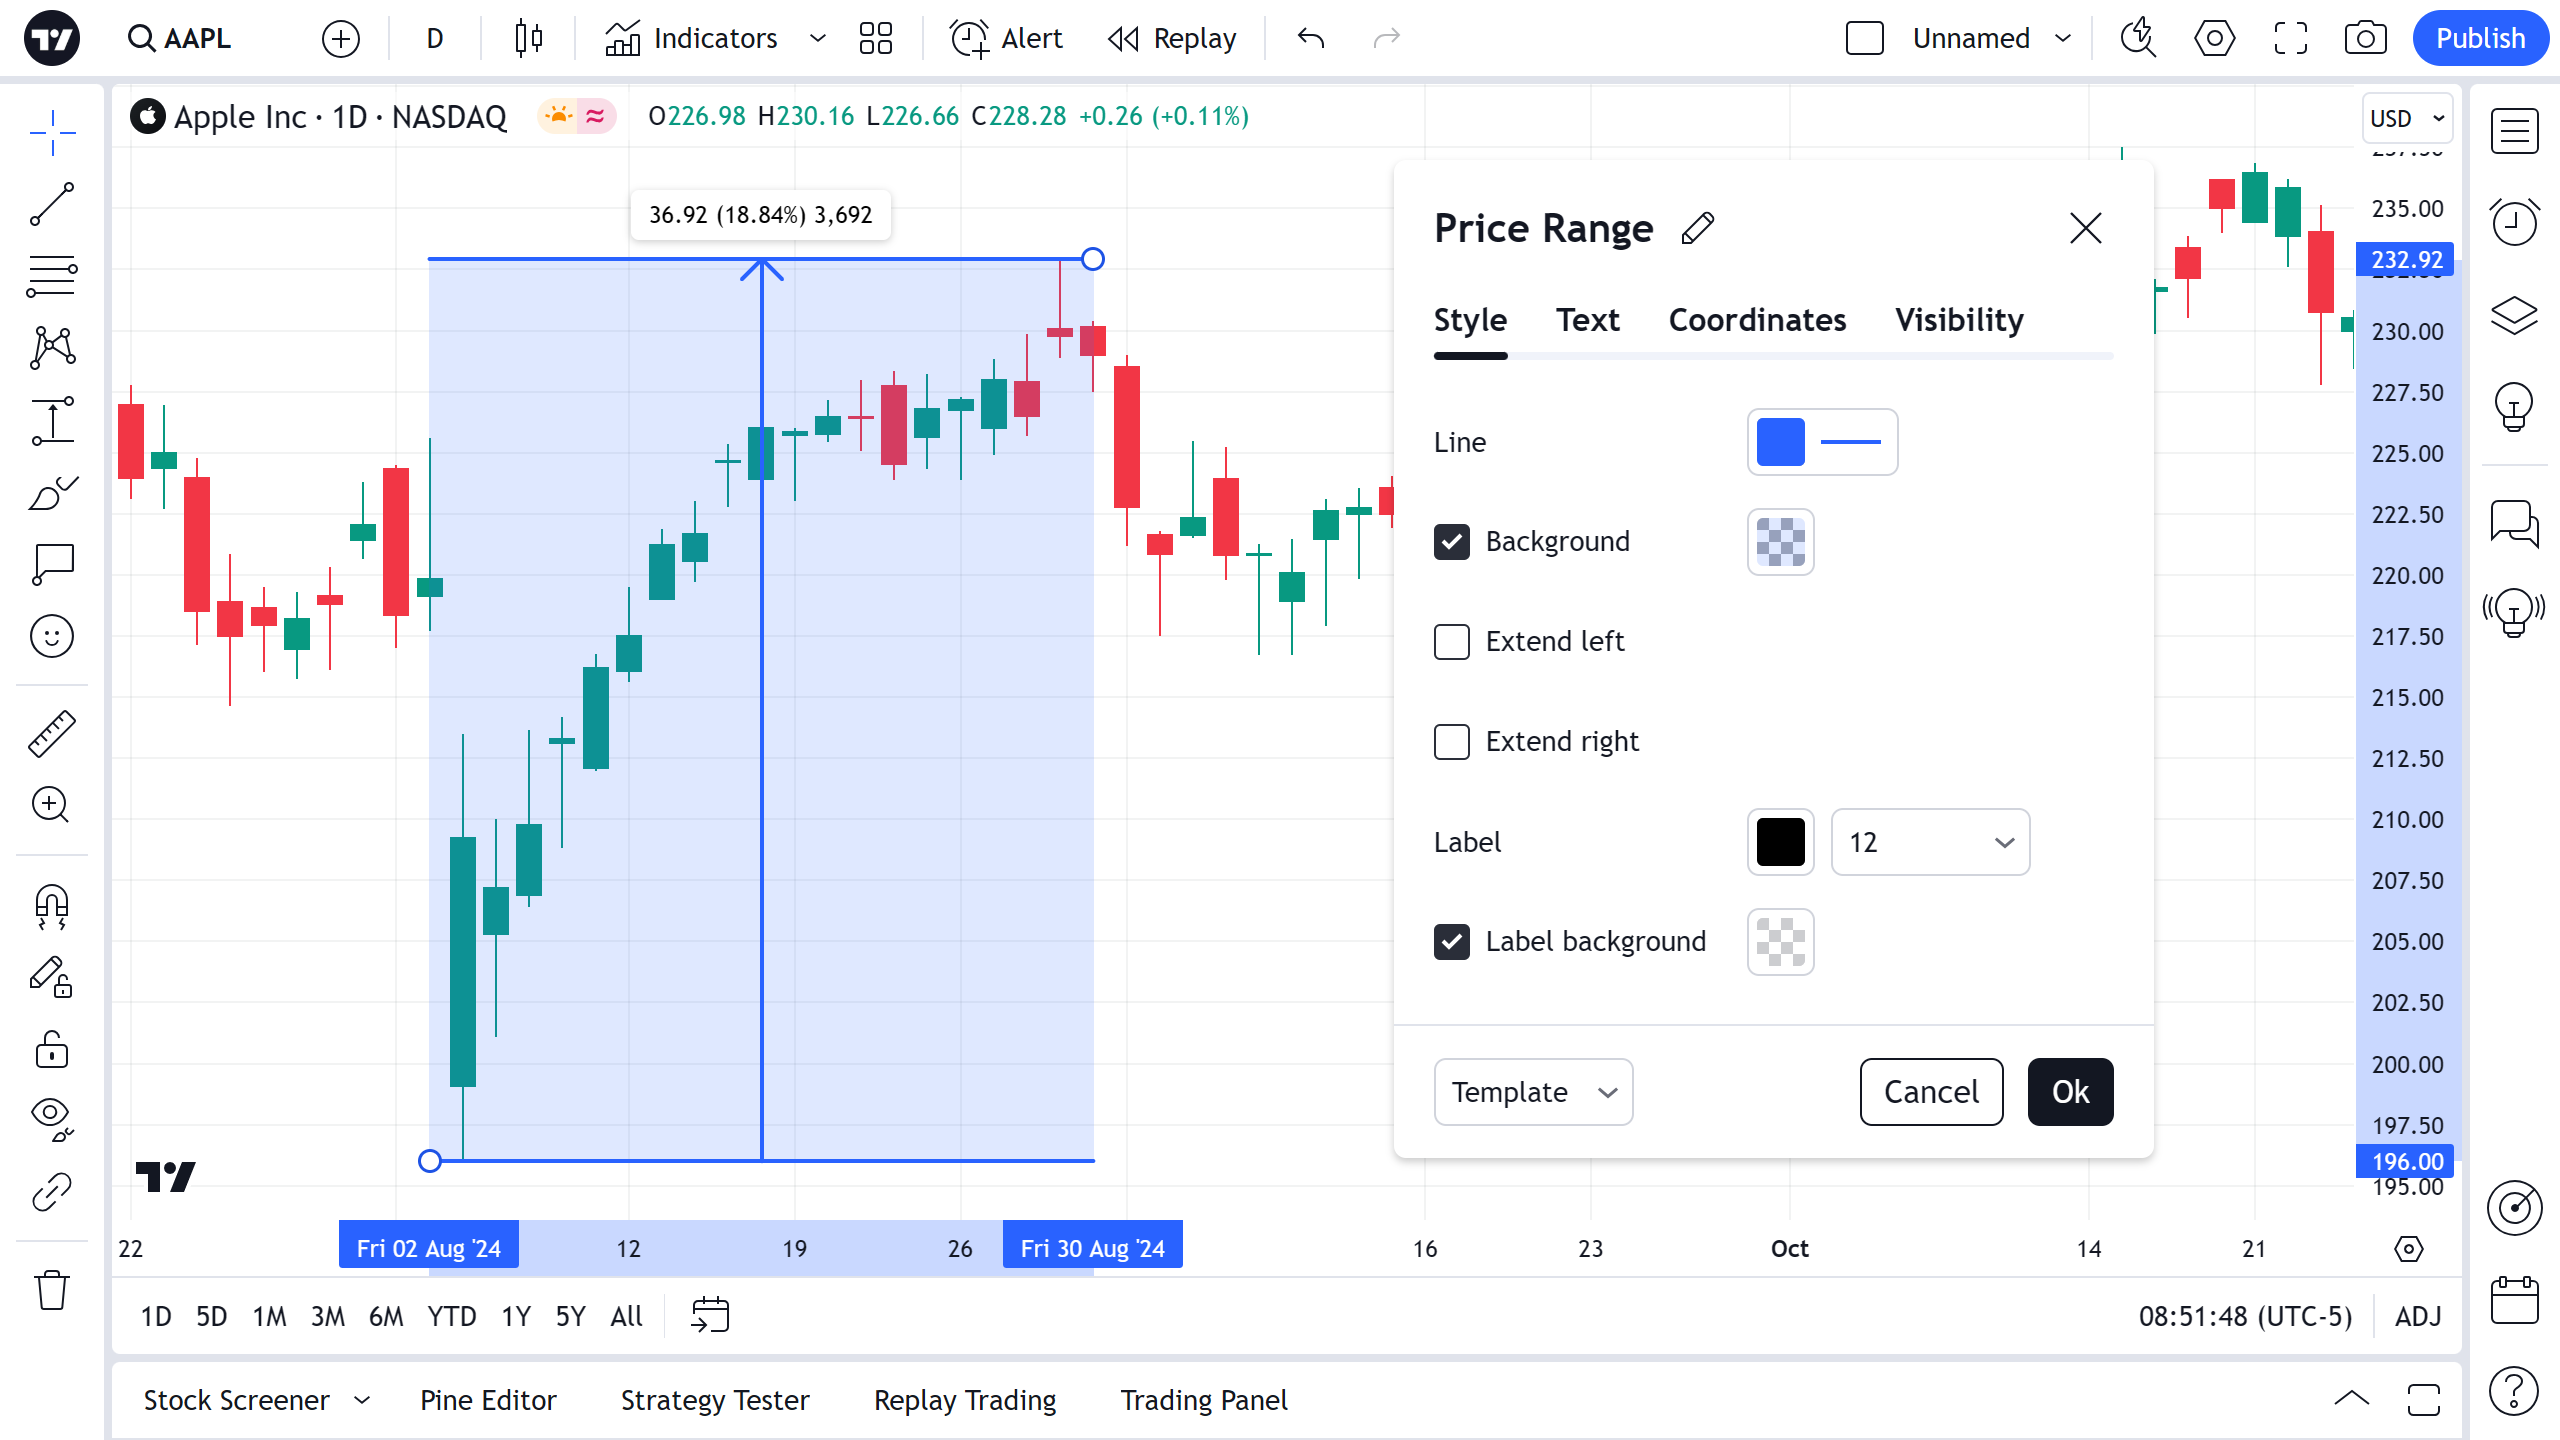
Task: Enable the Extend right checkbox
Action: pyautogui.click(x=1452, y=742)
